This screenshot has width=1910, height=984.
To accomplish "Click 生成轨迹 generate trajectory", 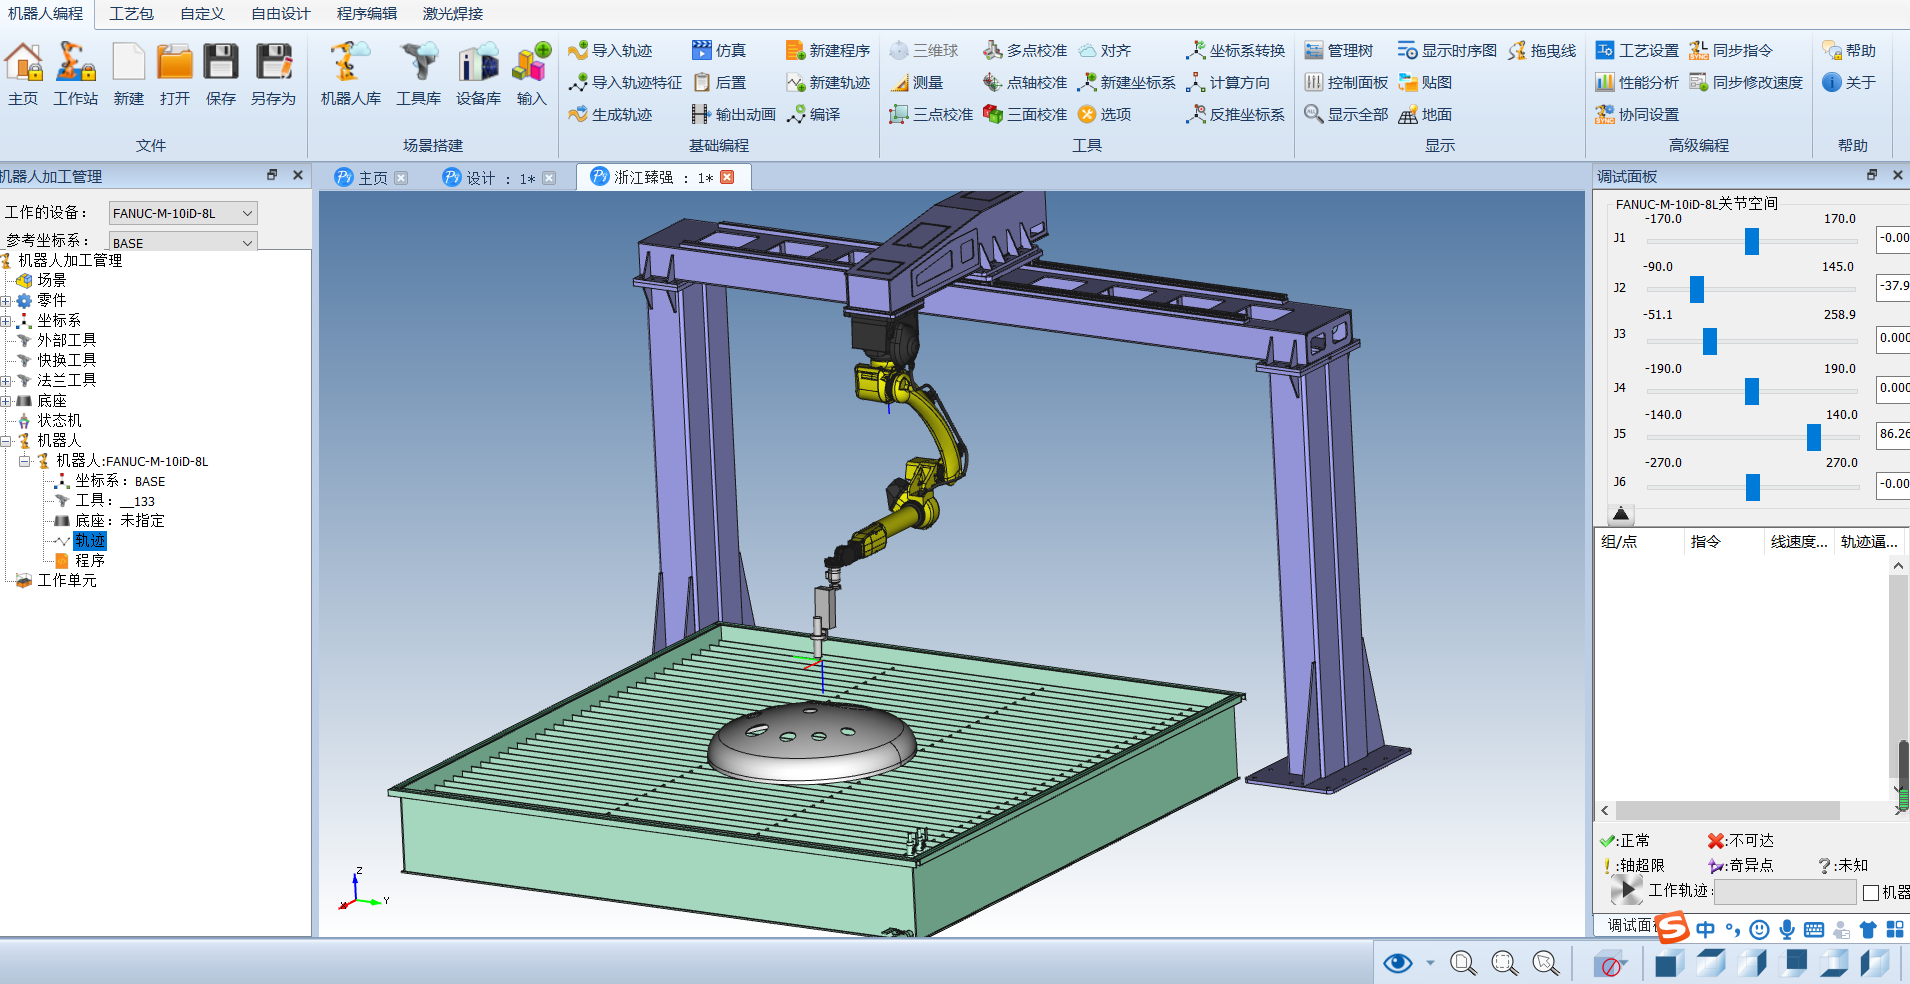I will click(611, 115).
